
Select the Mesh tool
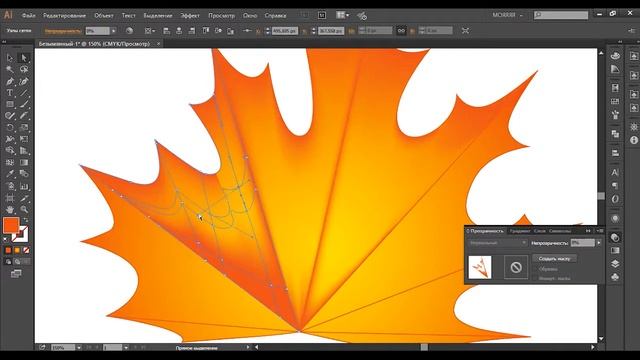(x=10, y=162)
